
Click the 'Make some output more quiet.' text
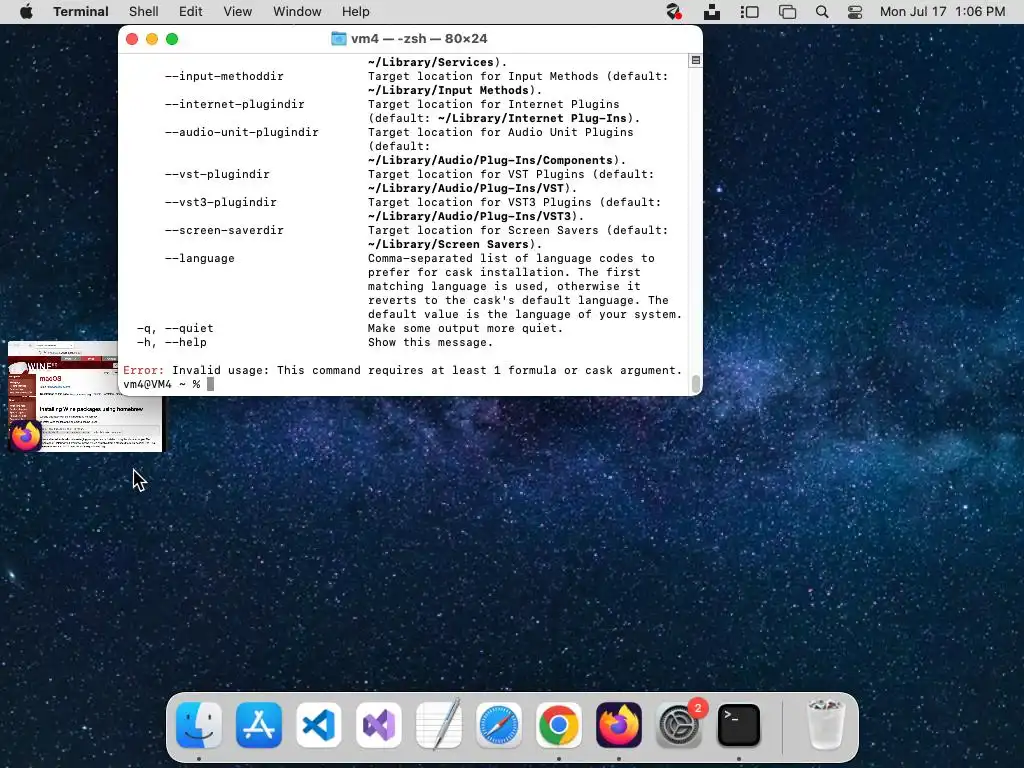[x=466, y=328]
